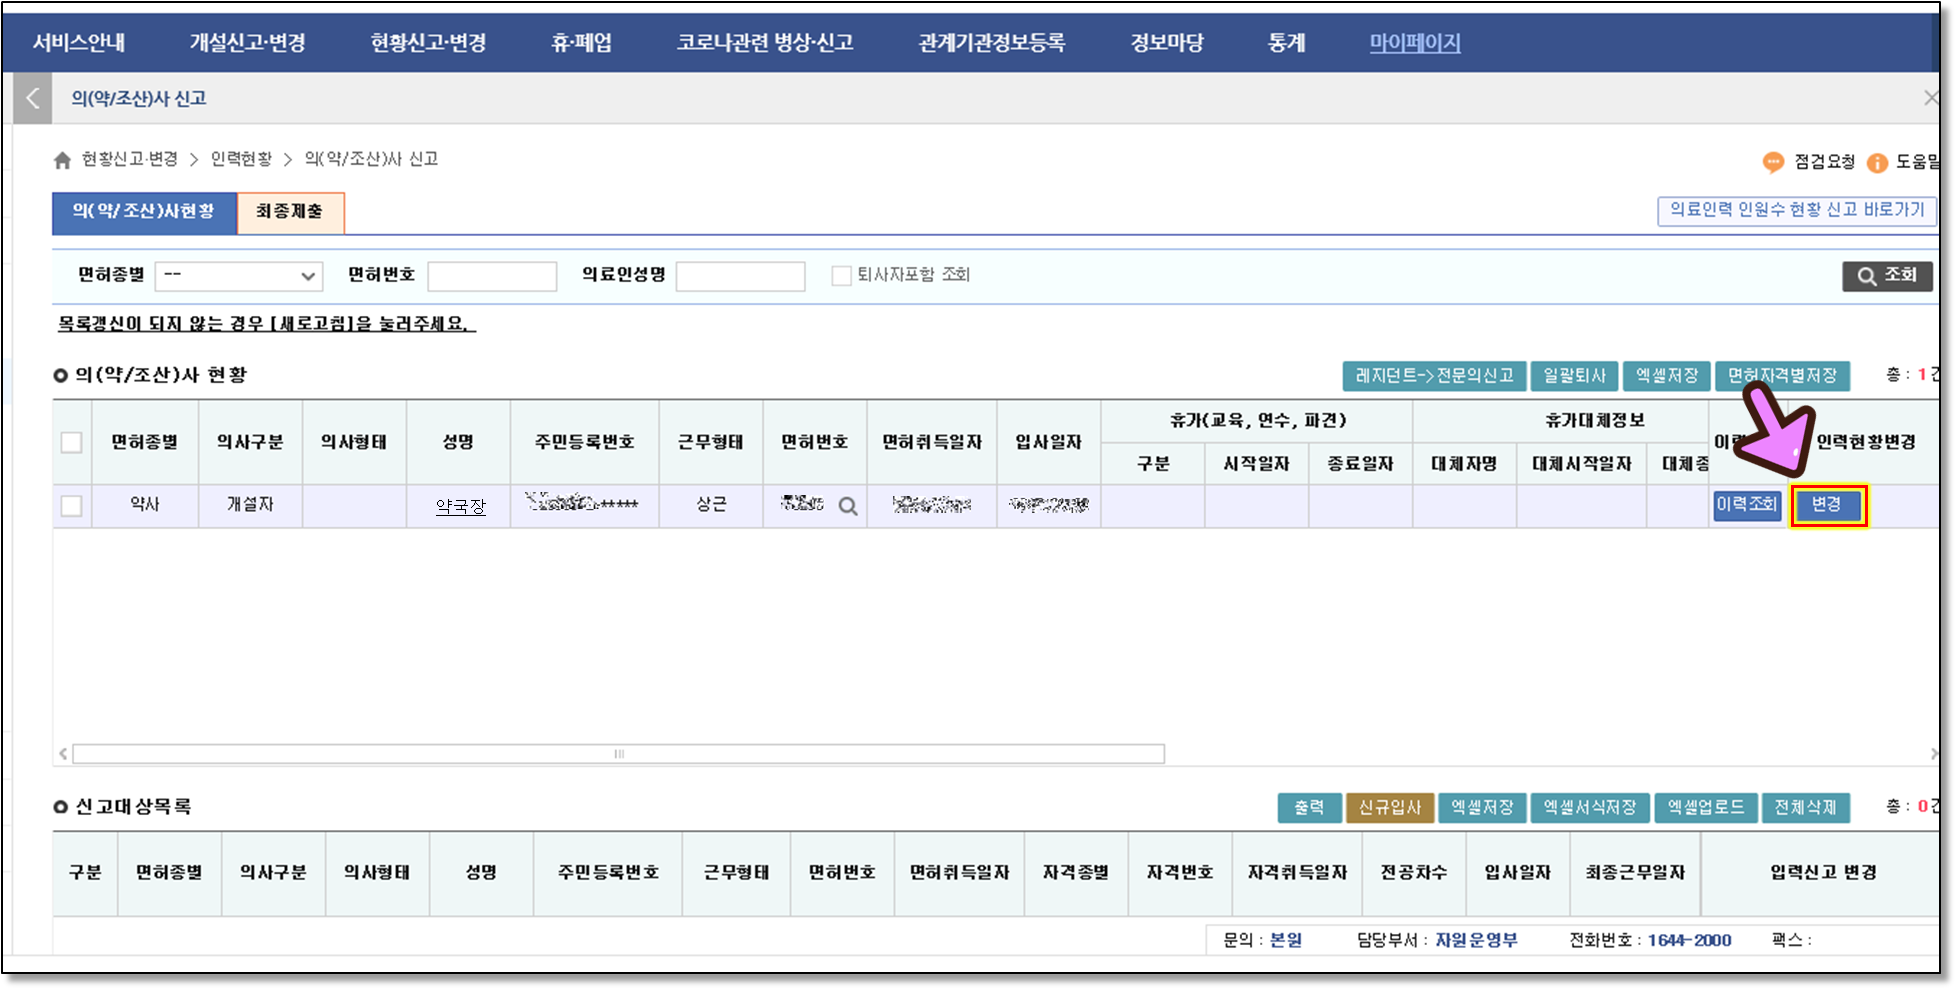
Task: Open help via the 도움말 info icon
Action: click(1877, 162)
